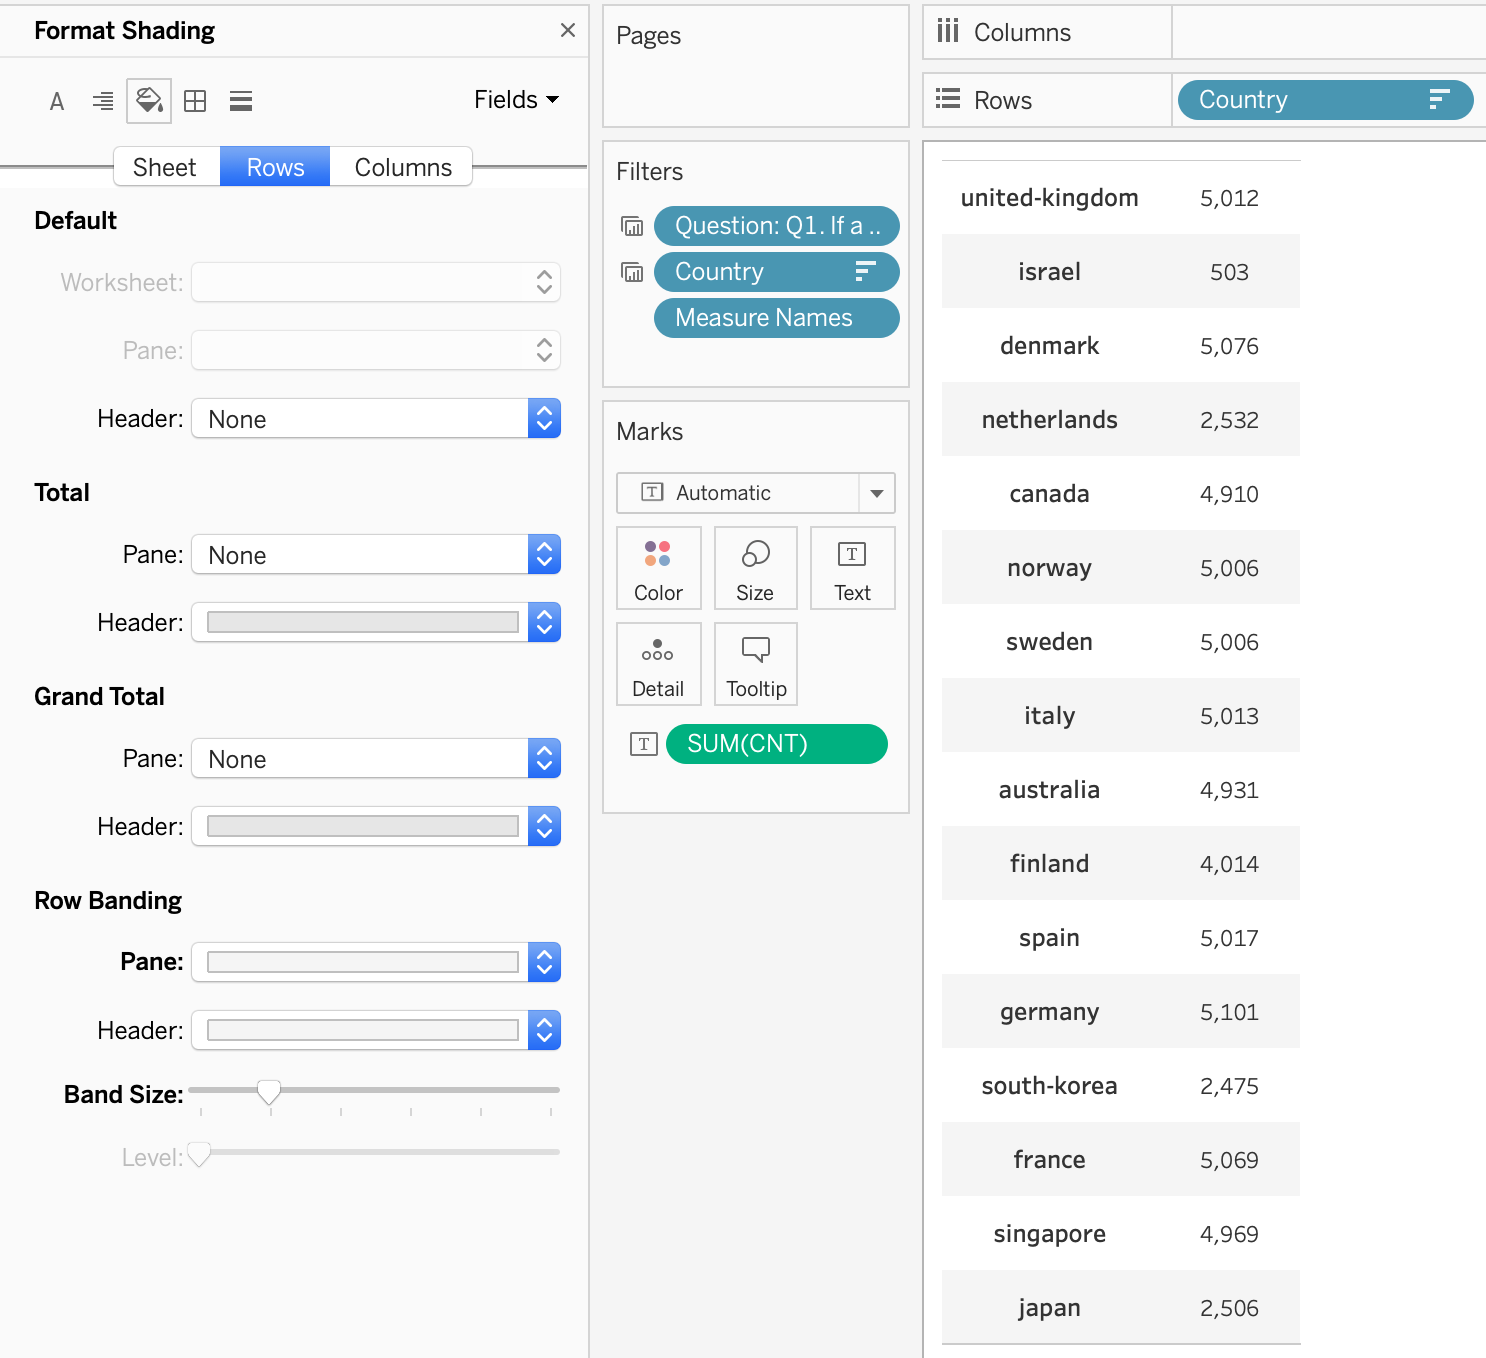Switch to the Sheet tab
1486x1358 pixels.
point(165,167)
